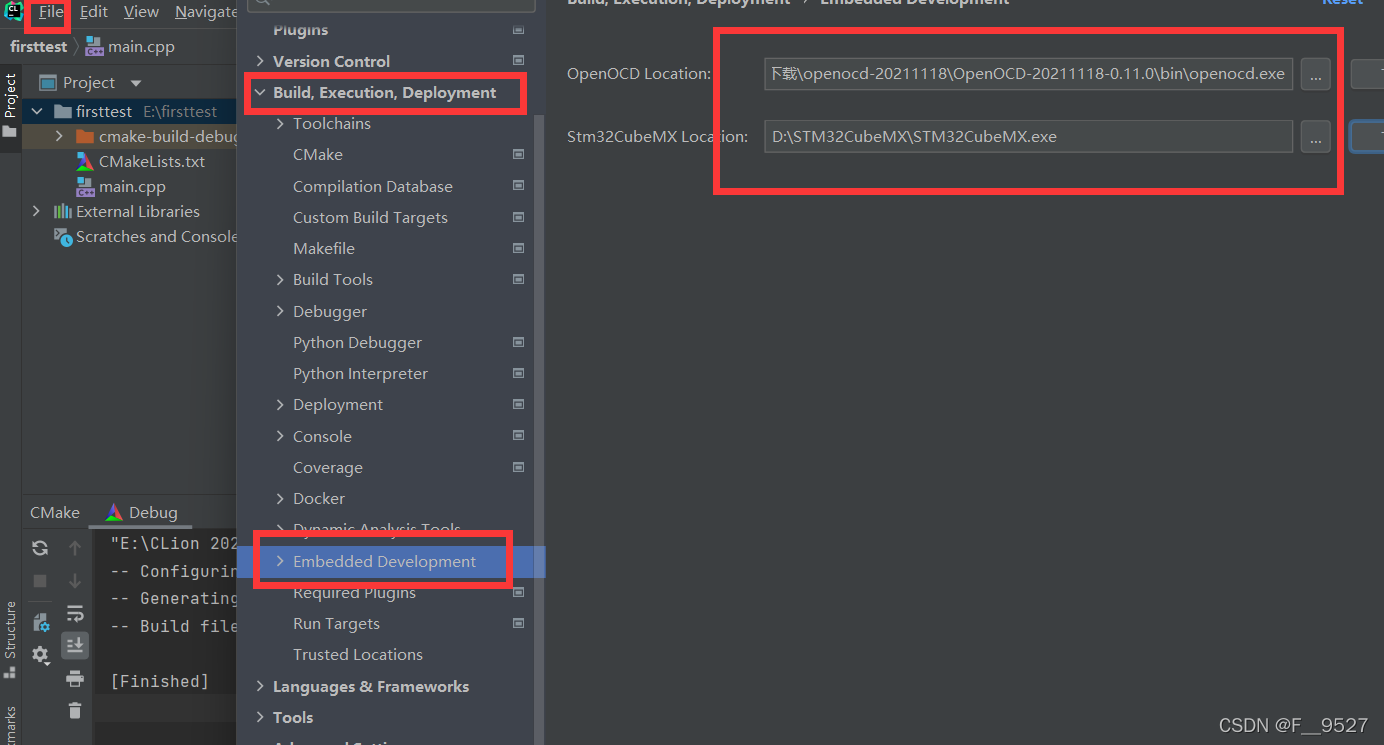Image resolution: width=1384 pixels, height=745 pixels.
Task: Click firsttest in the breadcrumb bar
Action: (x=38, y=46)
